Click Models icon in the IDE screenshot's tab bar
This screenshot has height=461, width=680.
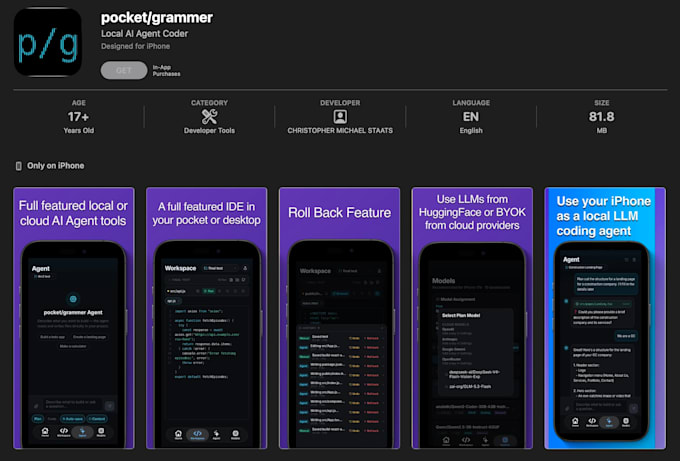point(235,434)
